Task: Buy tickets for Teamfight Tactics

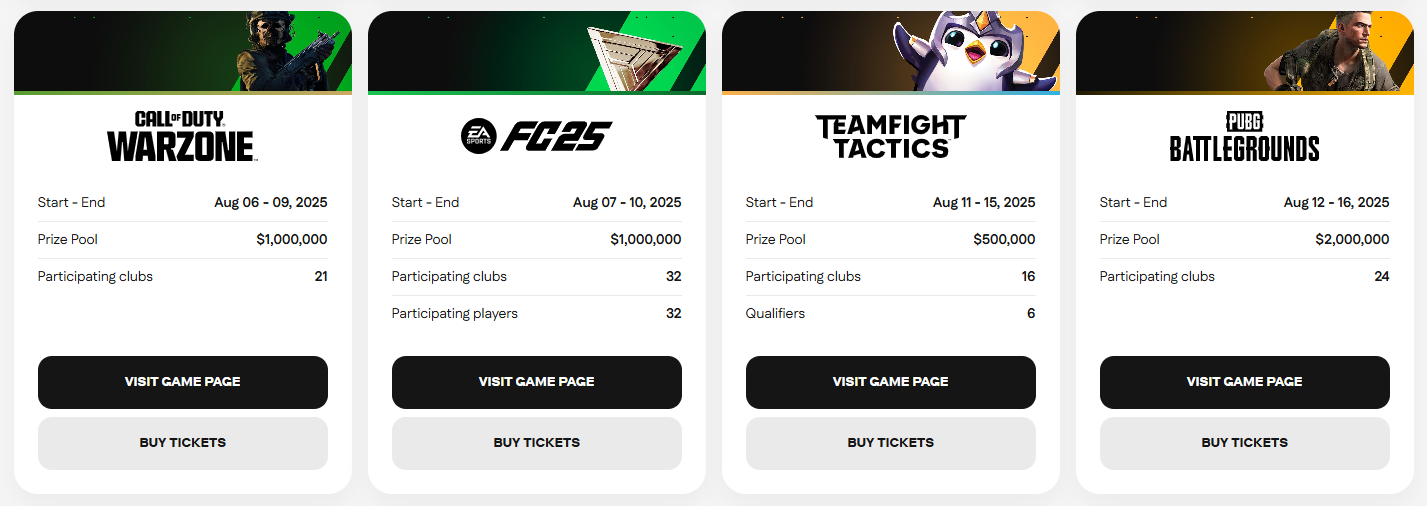Action: [891, 443]
